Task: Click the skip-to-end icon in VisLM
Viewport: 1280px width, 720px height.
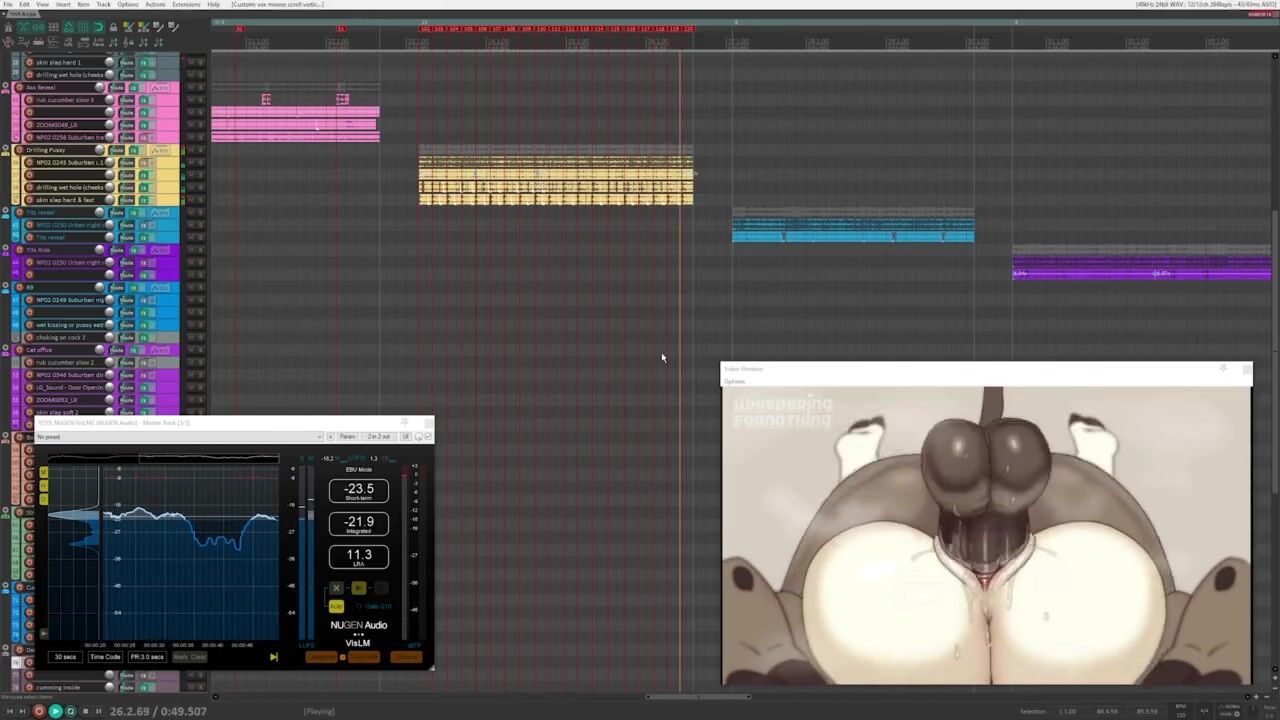Action: click(273, 657)
